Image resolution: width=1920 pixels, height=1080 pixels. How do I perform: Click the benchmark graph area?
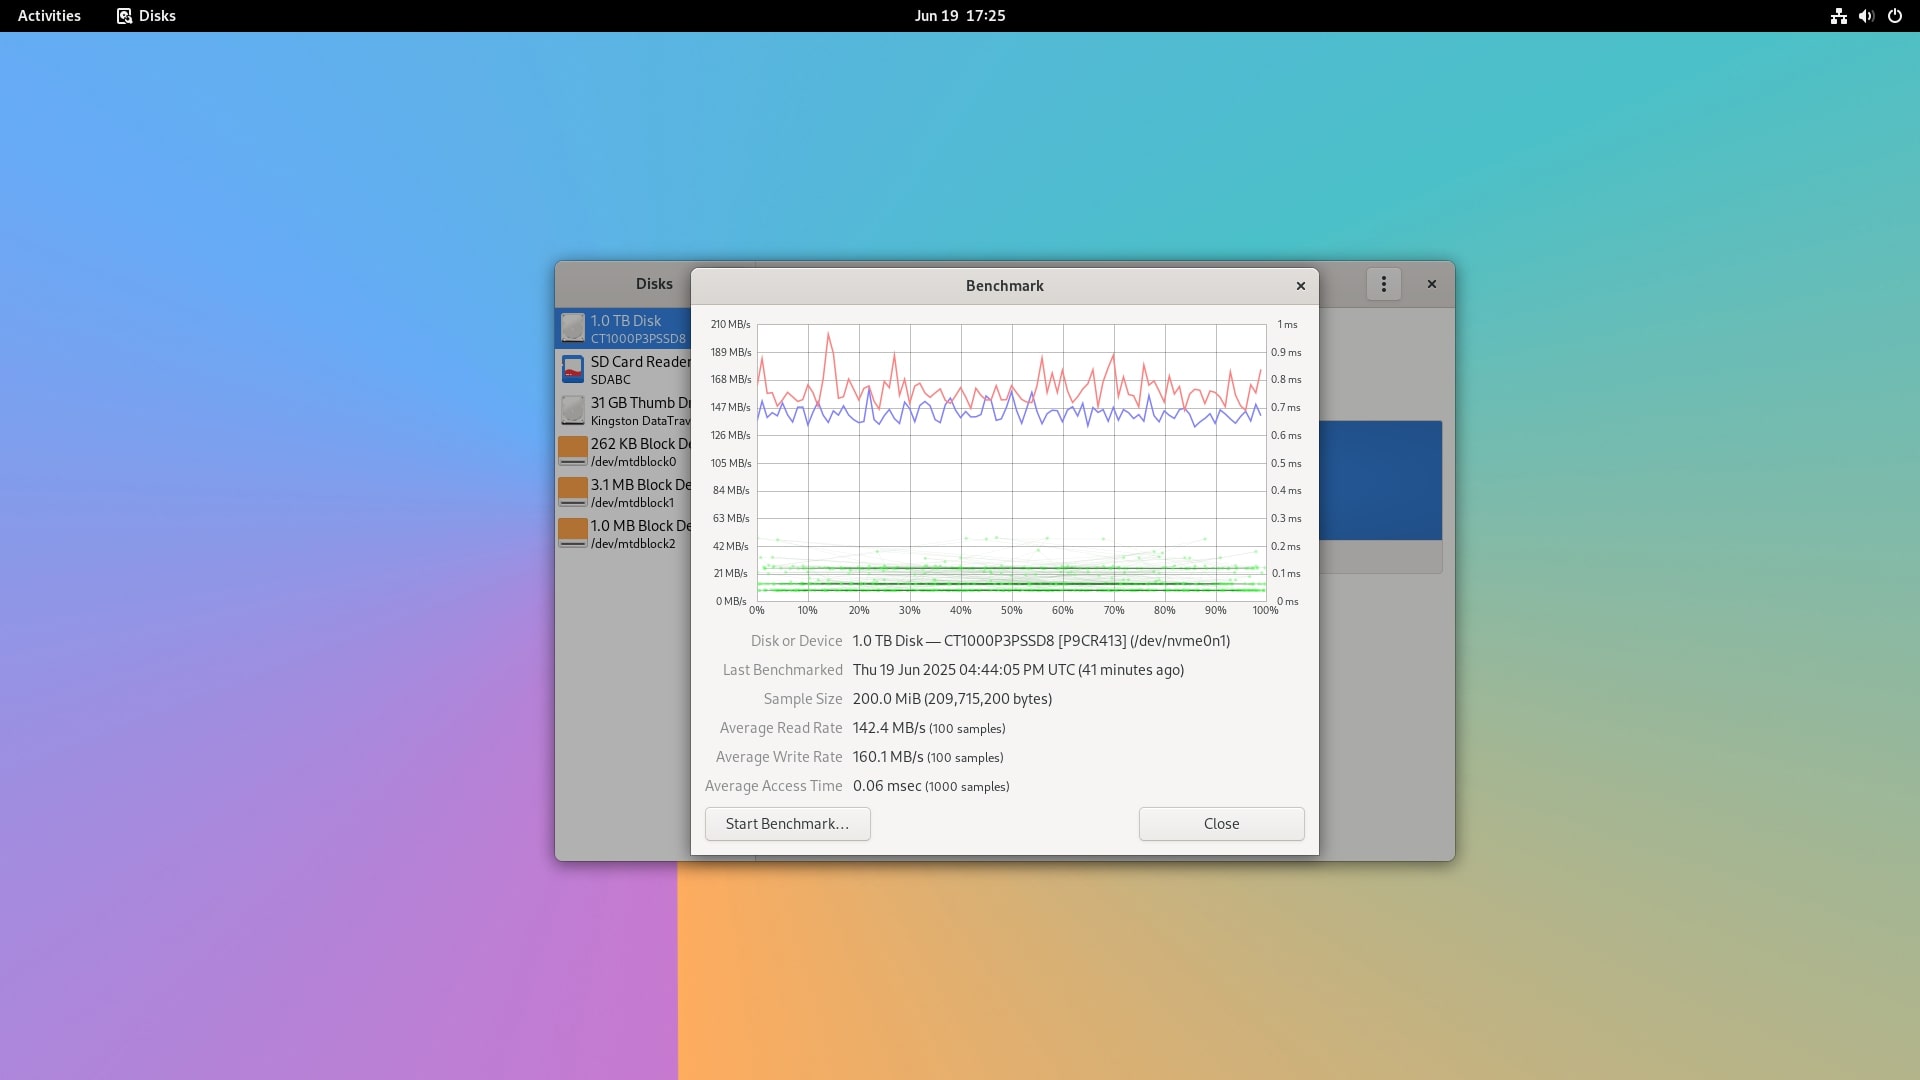[x=1011, y=462]
